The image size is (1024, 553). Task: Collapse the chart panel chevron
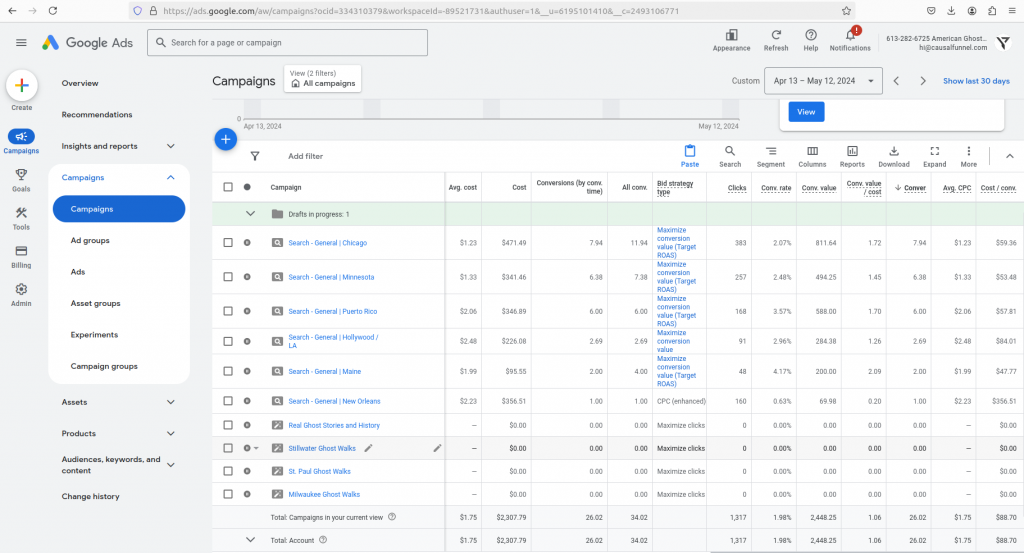[x=1010, y=156]
